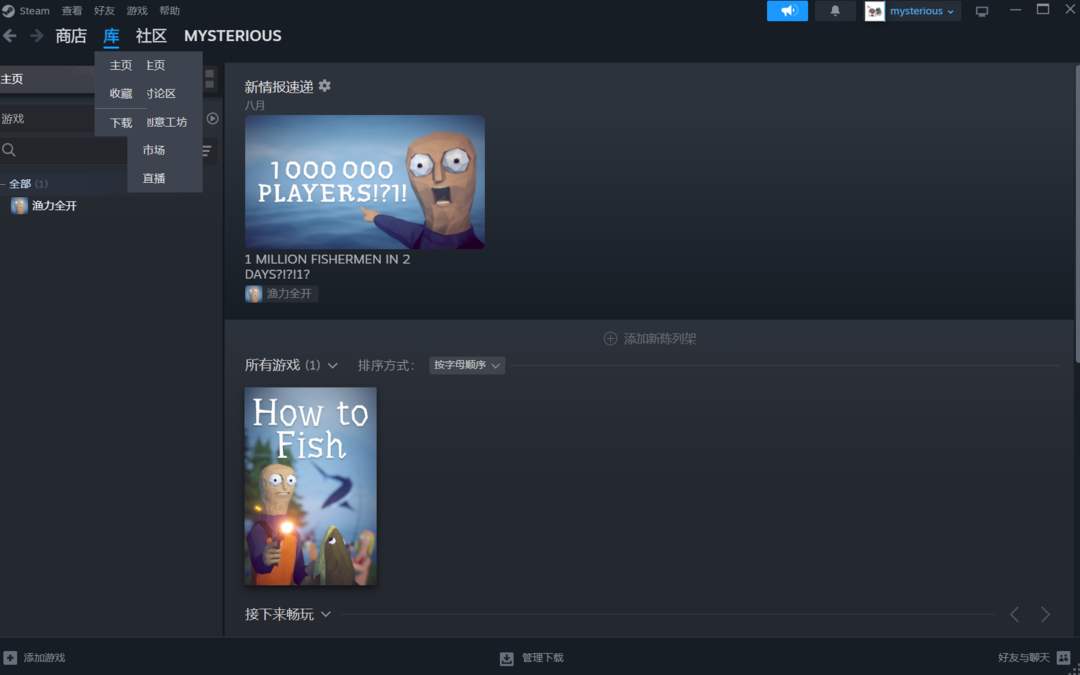Open the 游戏 filter dropdown in the sidebar
Viewport: 1080px width, 675px height.
[x=47, y=118]
